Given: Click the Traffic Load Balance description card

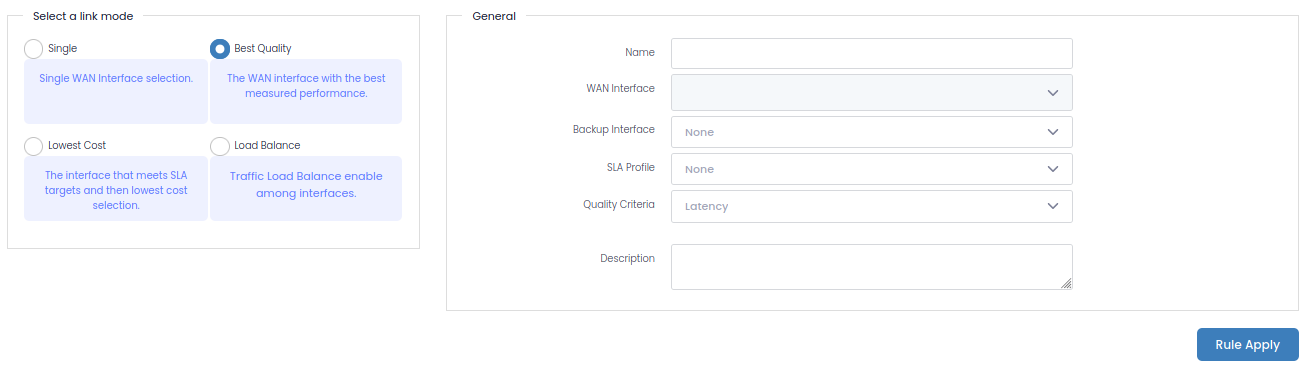Looking at the screenshot, I should pyautogui.click(x=306, y=188).
